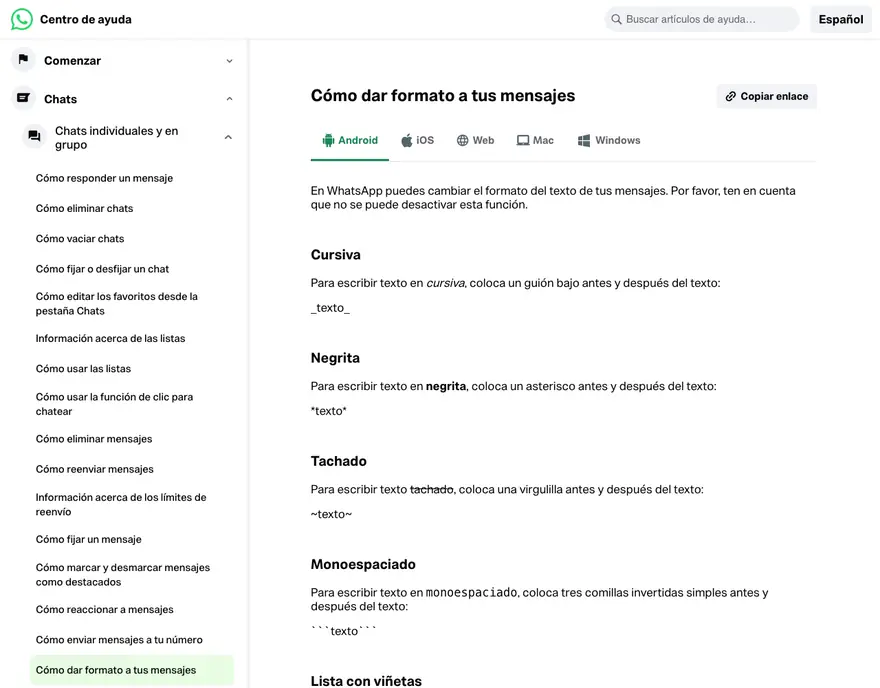Focus the Buscar artículos de ayuda field
This screenshot has height=688, width=880.
click(x=702, y=19)
